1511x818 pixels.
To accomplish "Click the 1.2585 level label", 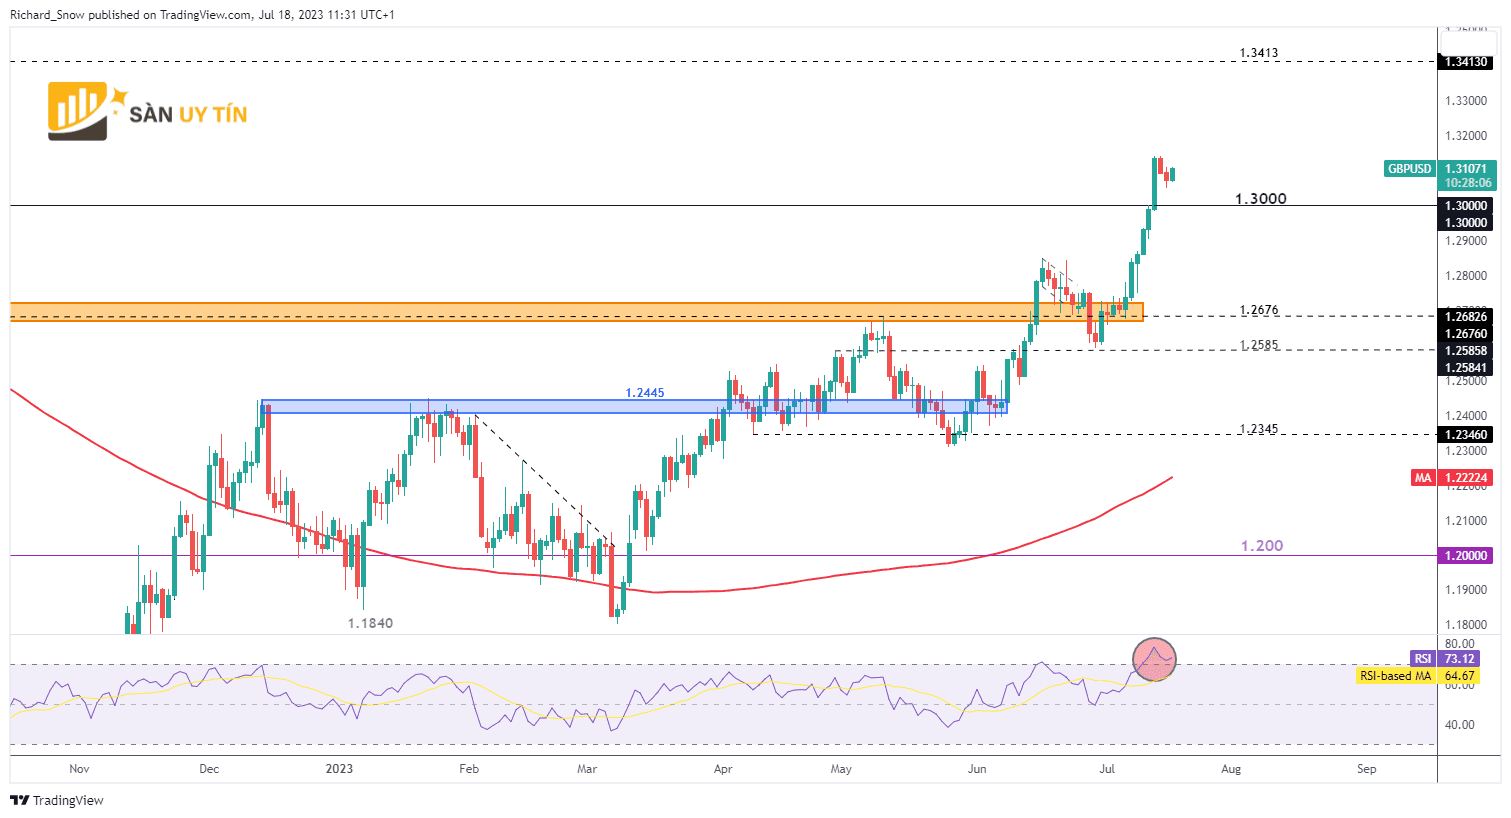I will click(x=1259, y=345).
